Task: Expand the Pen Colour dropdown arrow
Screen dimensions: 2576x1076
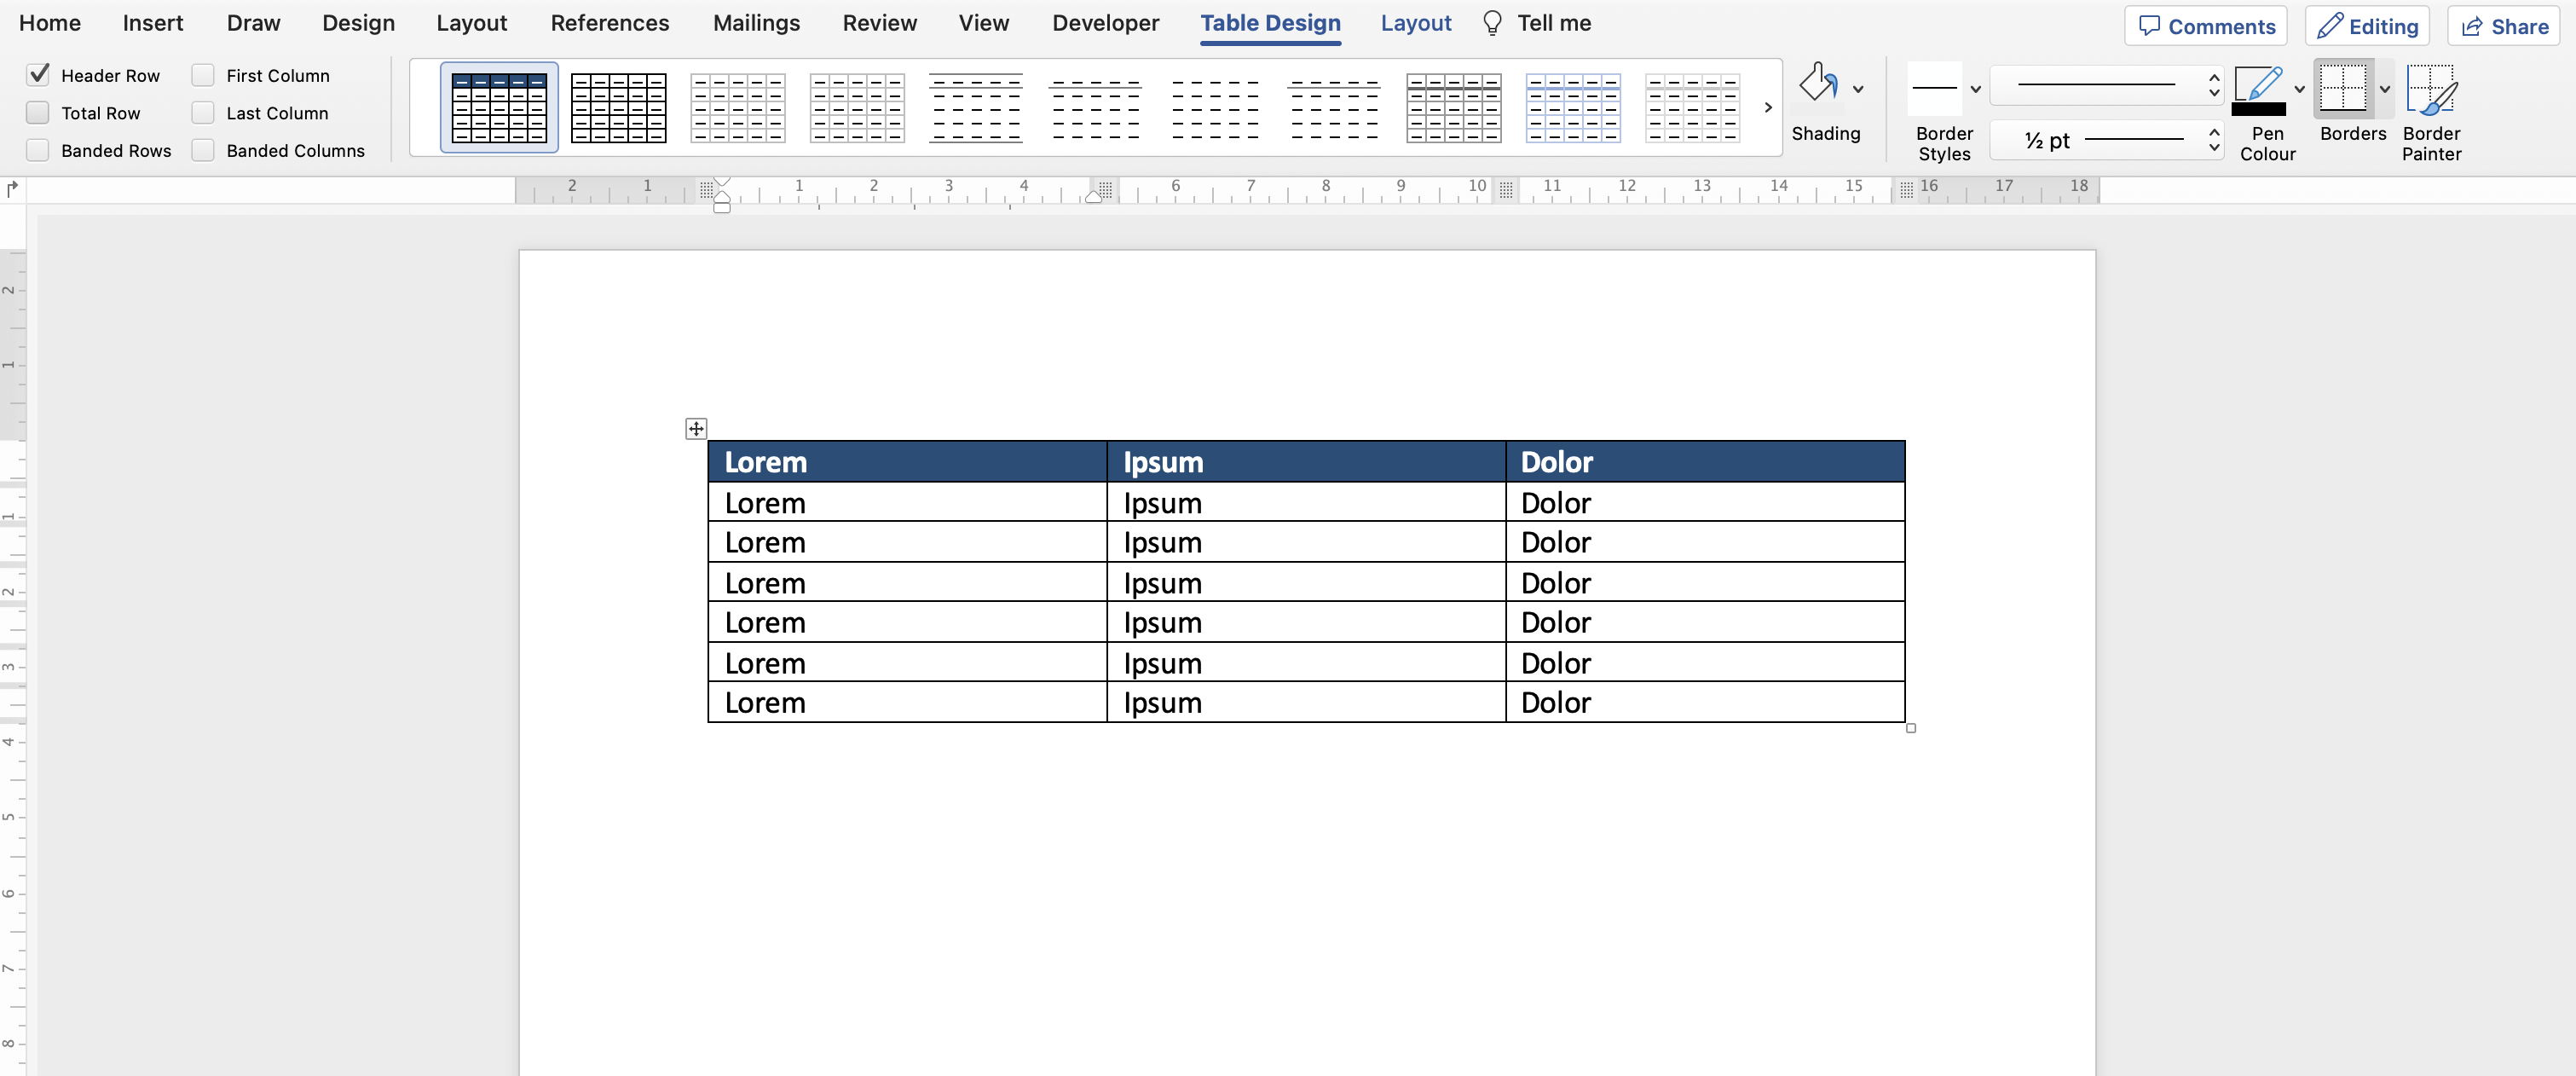Action: click(2299, 89)
